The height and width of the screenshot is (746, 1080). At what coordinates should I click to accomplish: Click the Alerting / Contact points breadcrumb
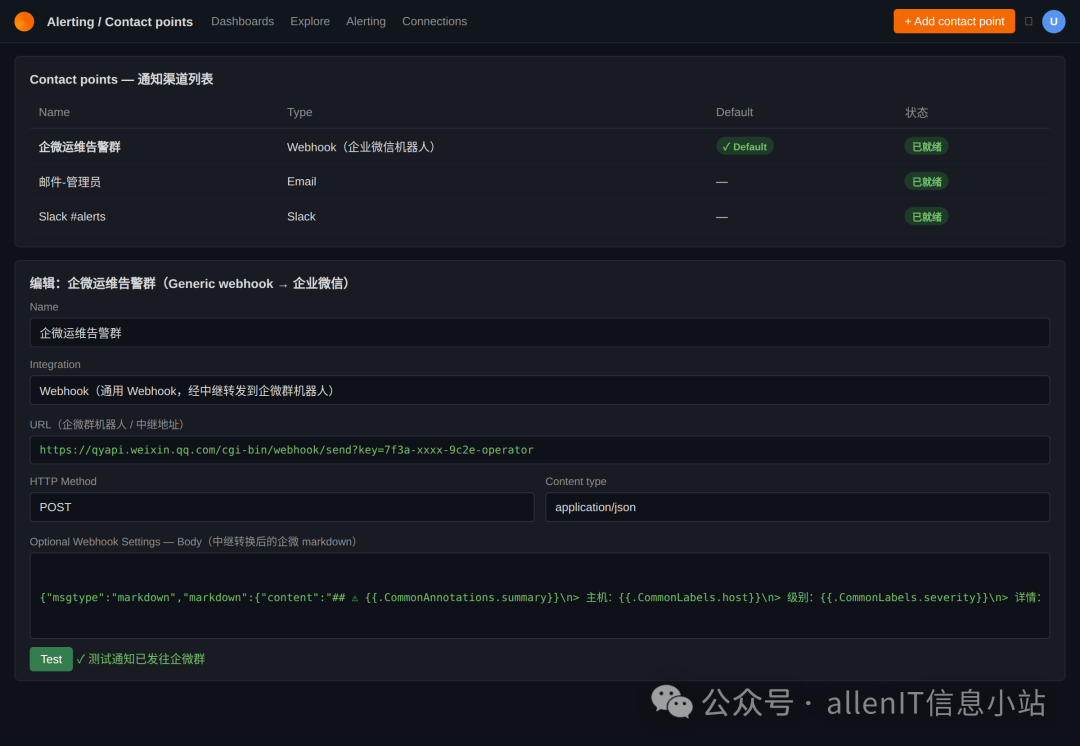click(120, 21)
